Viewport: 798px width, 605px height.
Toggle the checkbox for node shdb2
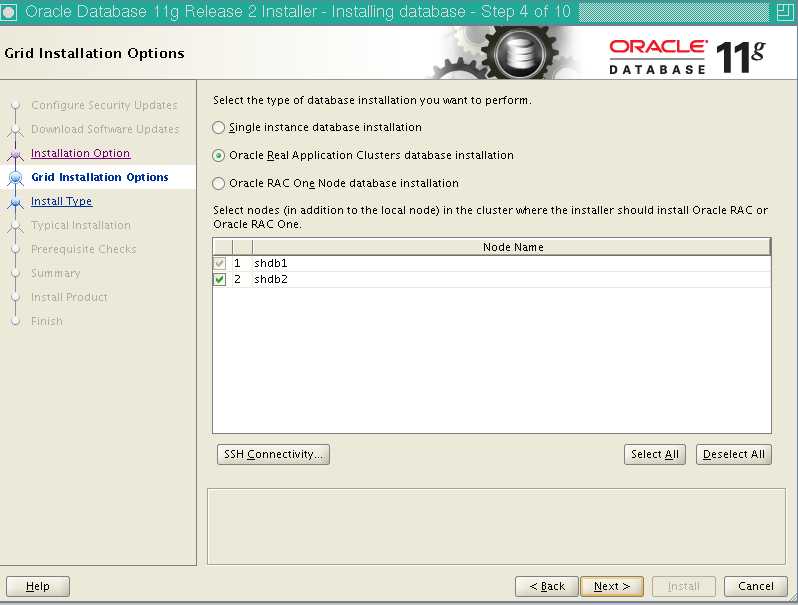pyautogui.click(x=219, y=279)
